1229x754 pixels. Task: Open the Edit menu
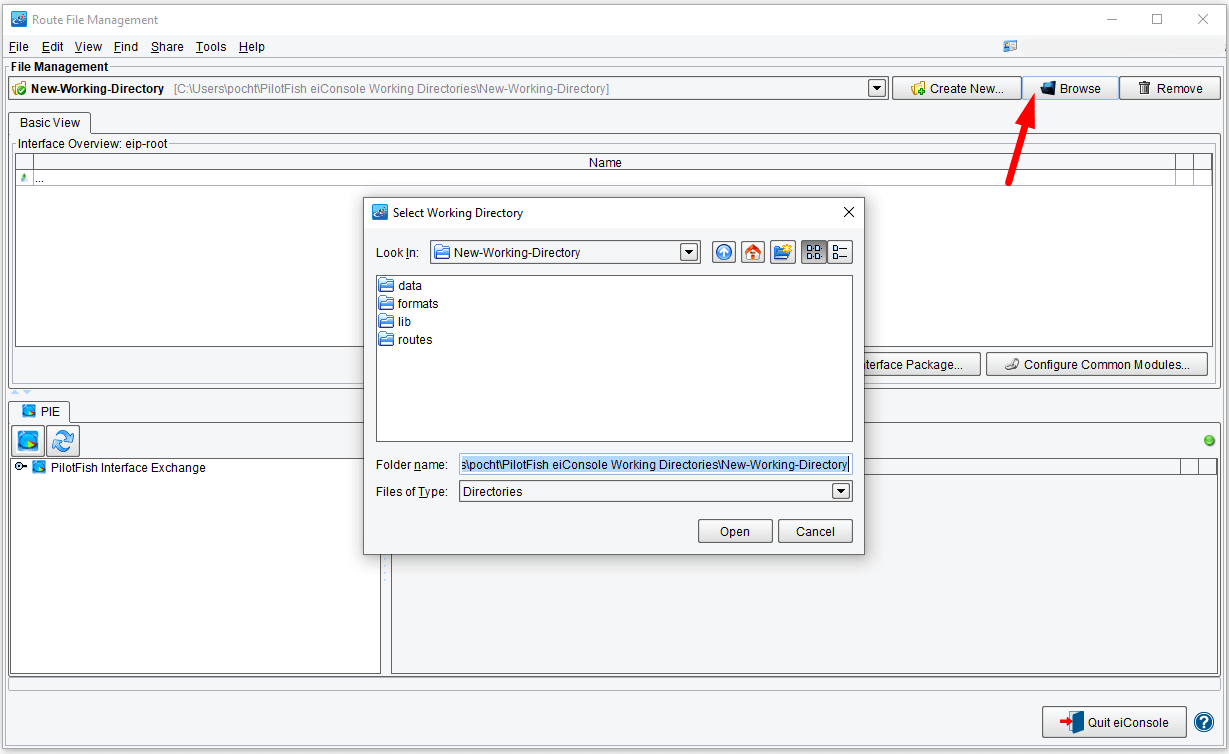click(x=52, y=47)
